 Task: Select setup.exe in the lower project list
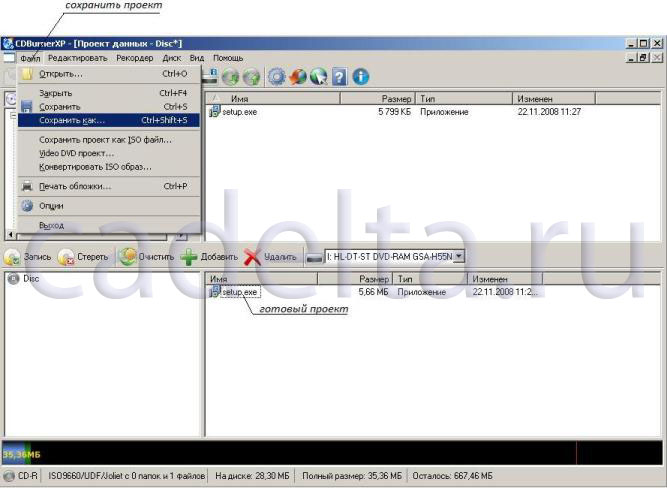[x=239, y=292]
